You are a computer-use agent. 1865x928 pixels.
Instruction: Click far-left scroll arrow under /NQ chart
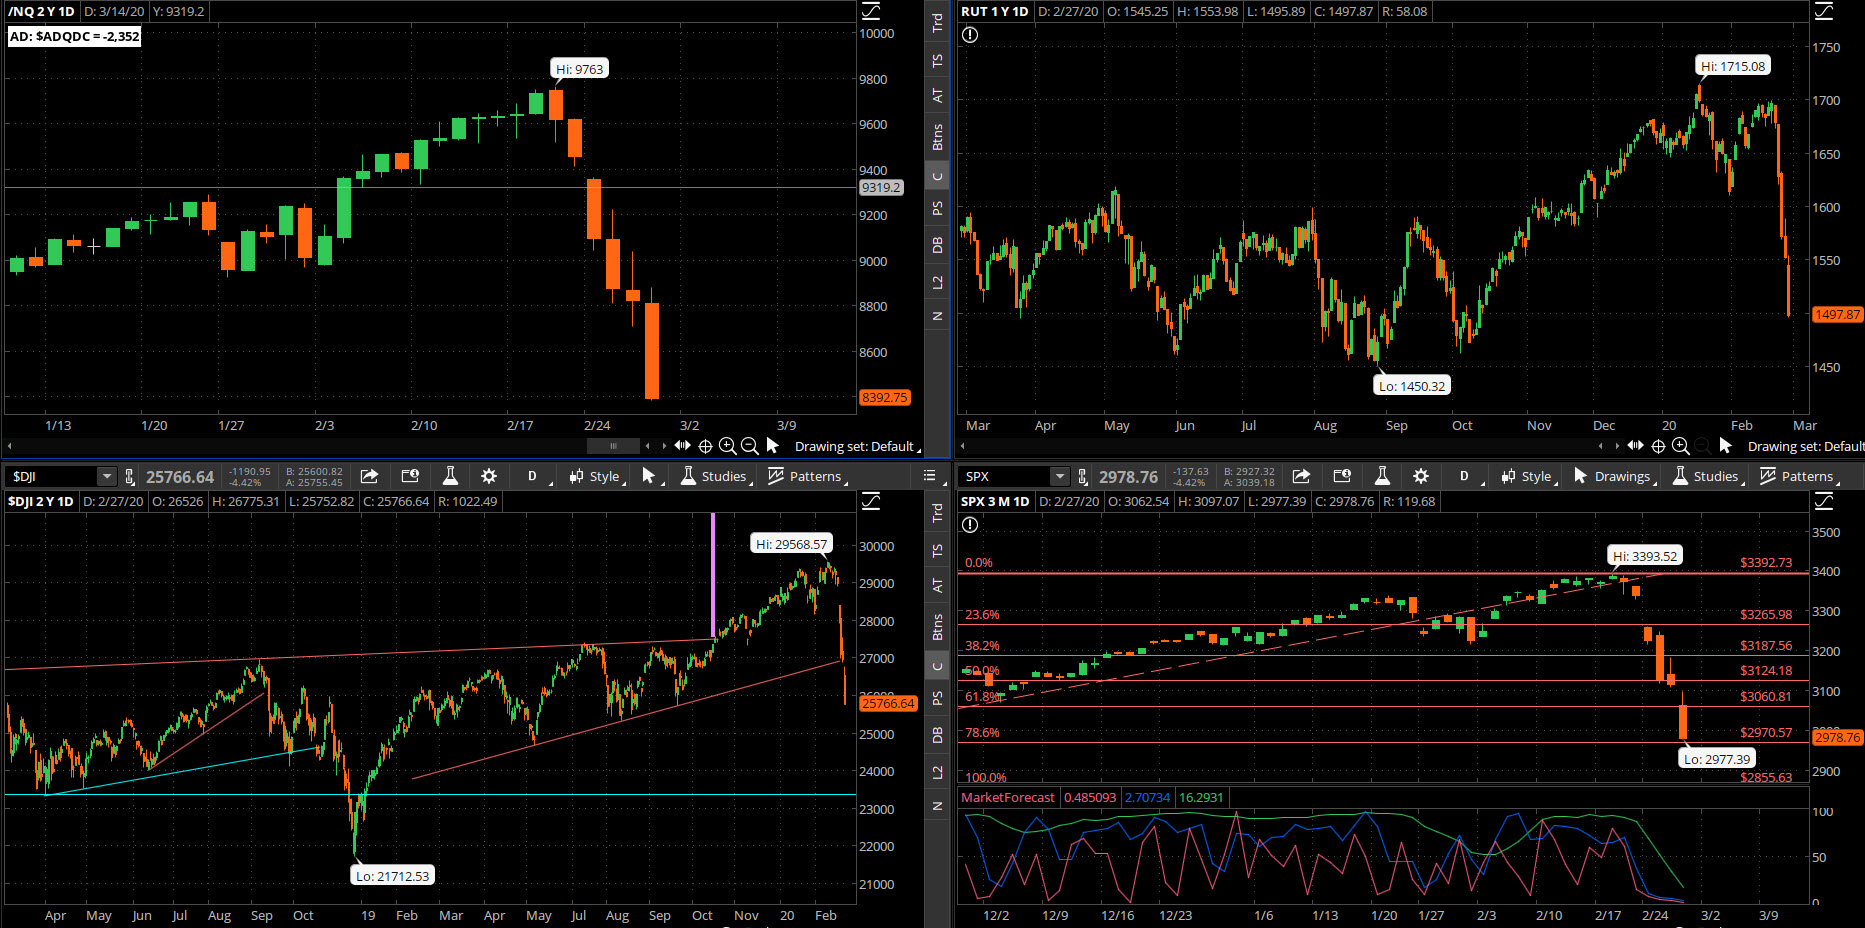[9, 446]
